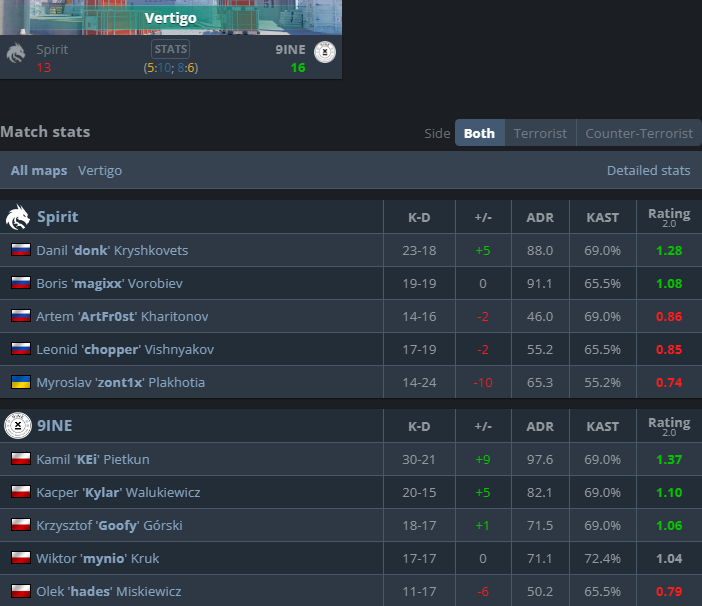The image size is (702, 606).
Task: Click the K-D header in Spirit table
Action: point(419,218)
